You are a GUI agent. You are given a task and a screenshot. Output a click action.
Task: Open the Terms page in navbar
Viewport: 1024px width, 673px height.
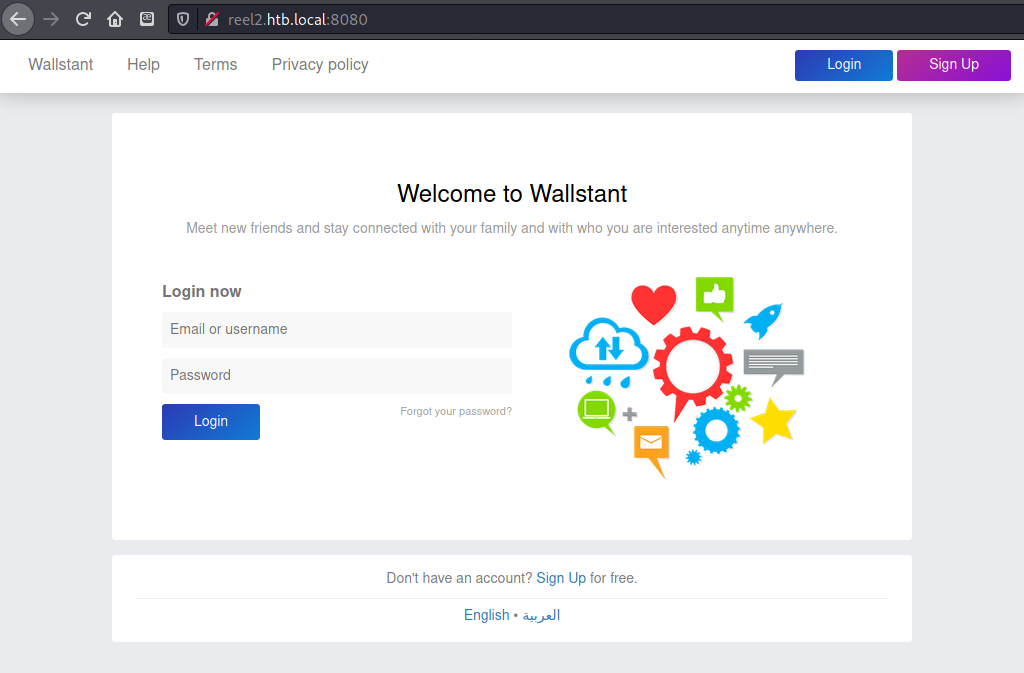(x=215, y=65)
